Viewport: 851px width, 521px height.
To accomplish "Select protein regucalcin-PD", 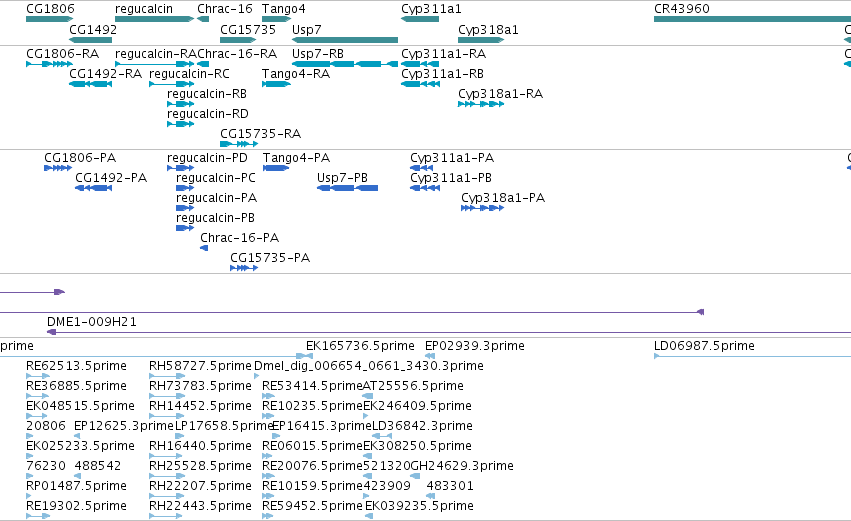I will click(x=207, y=158).
